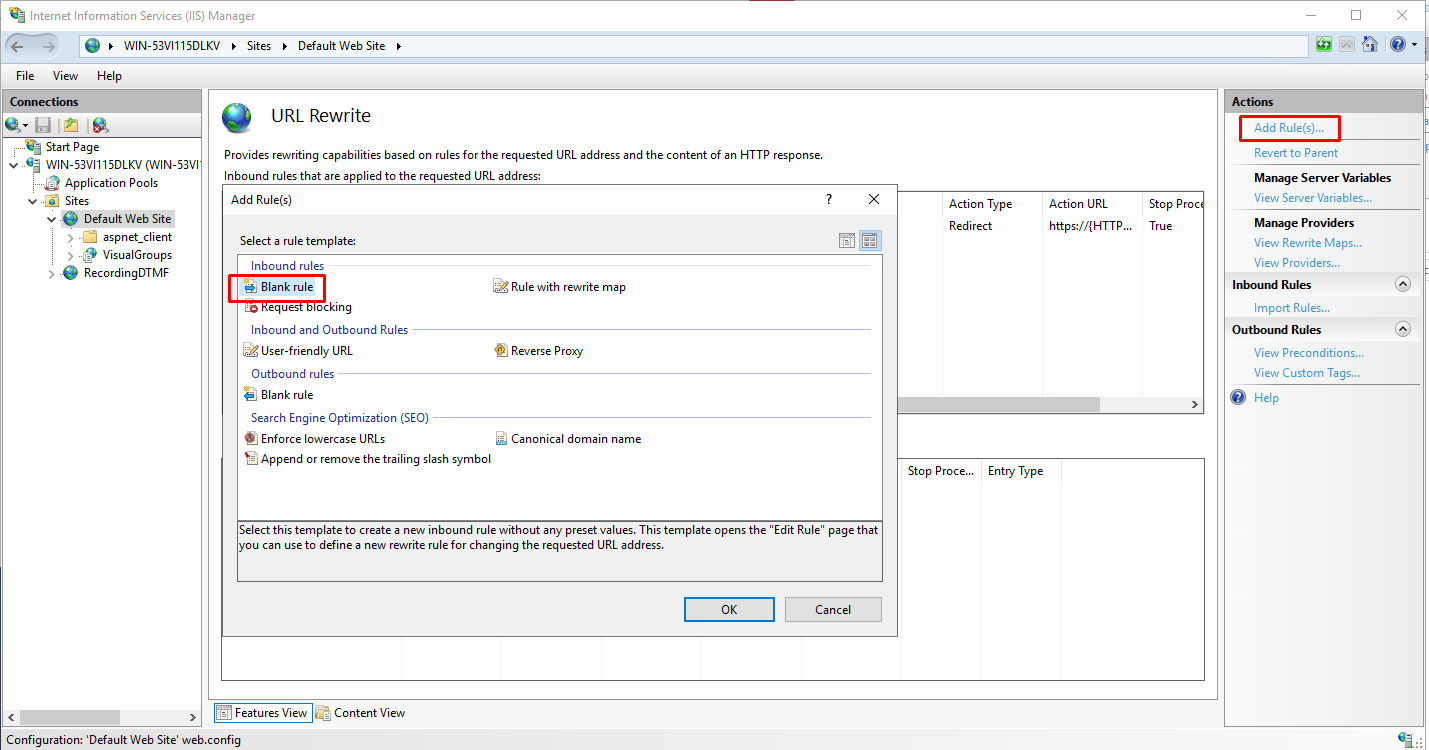Select Rule with rewrite map template
1429x750 pixels.
click(x=567, y=287)
